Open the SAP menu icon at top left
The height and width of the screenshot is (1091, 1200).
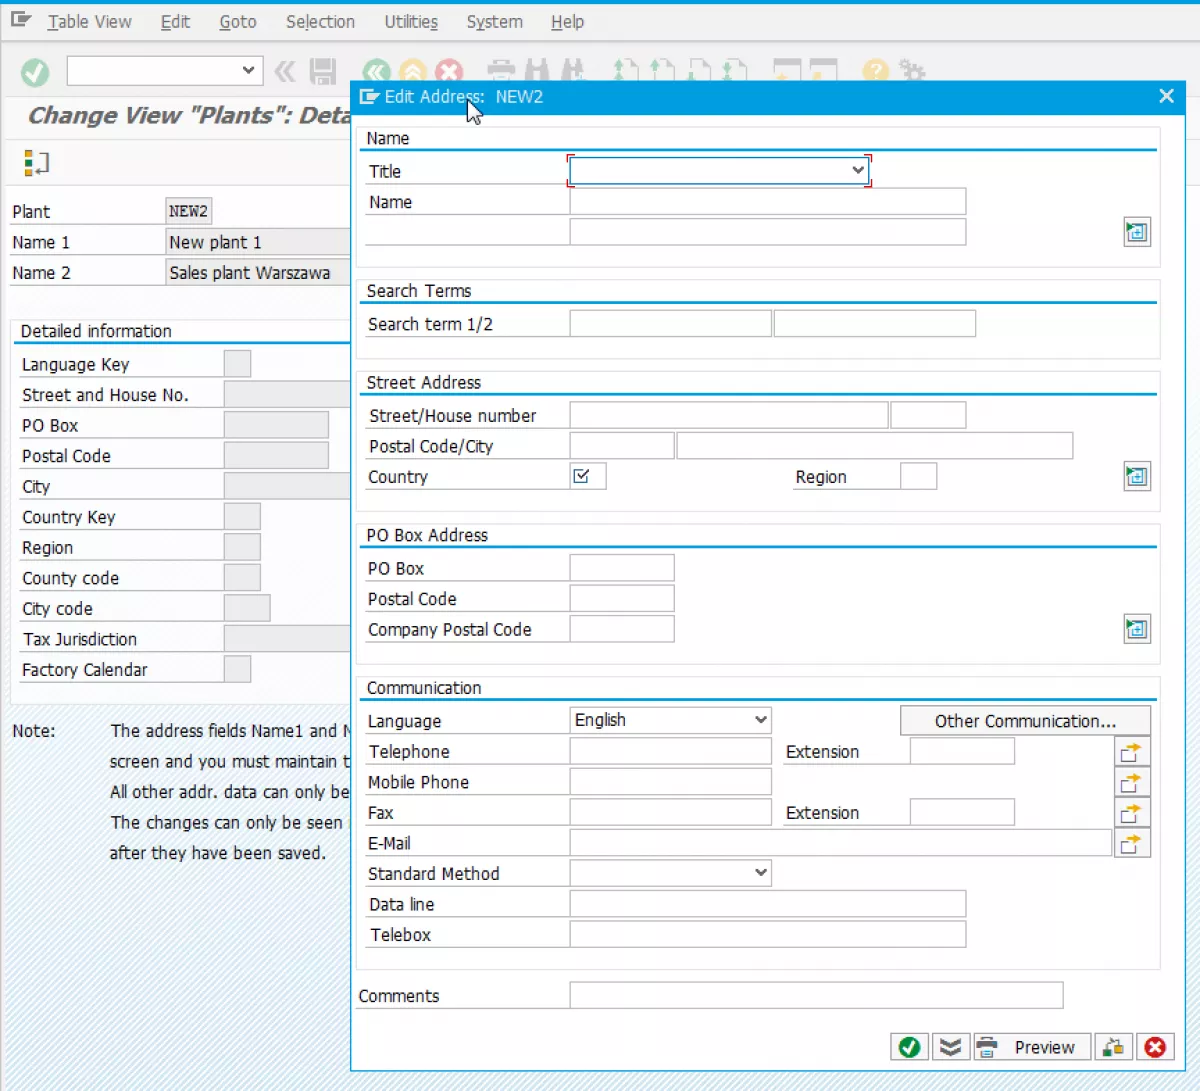19,21
